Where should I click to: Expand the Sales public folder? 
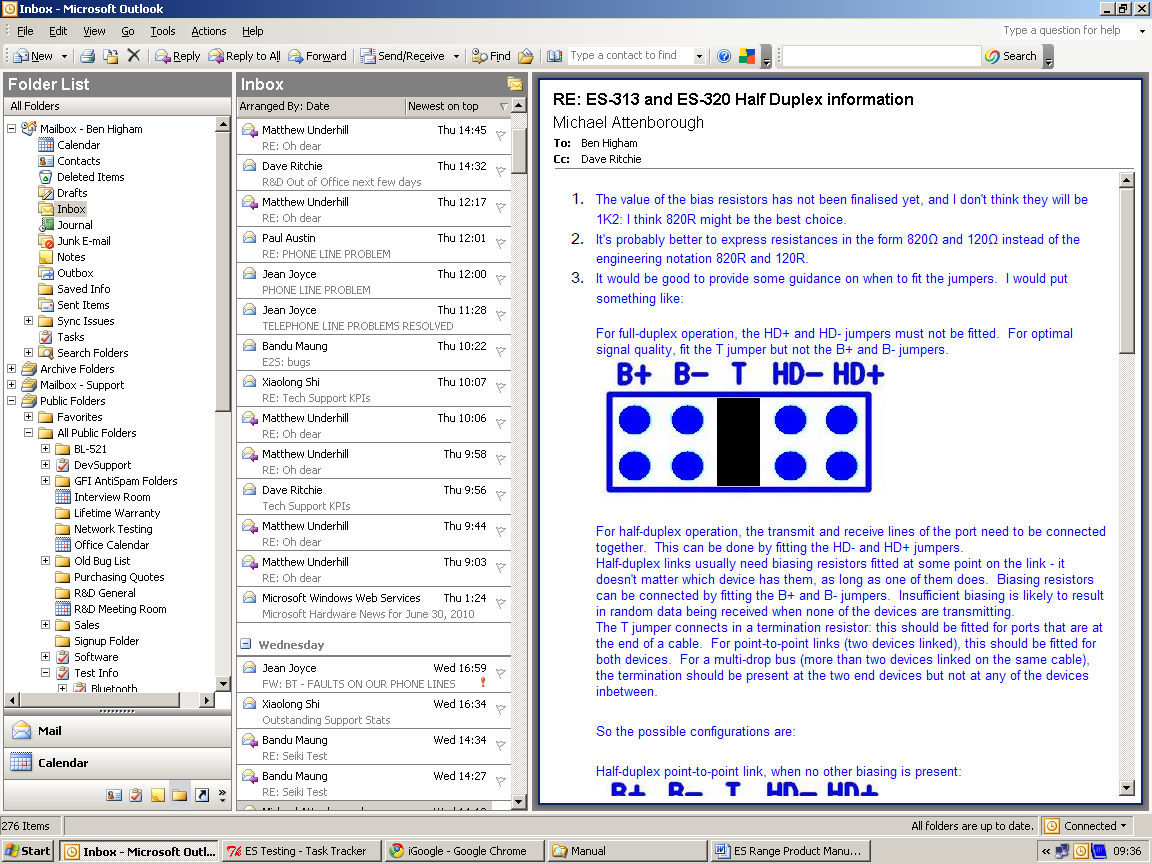tap(44, 625)
